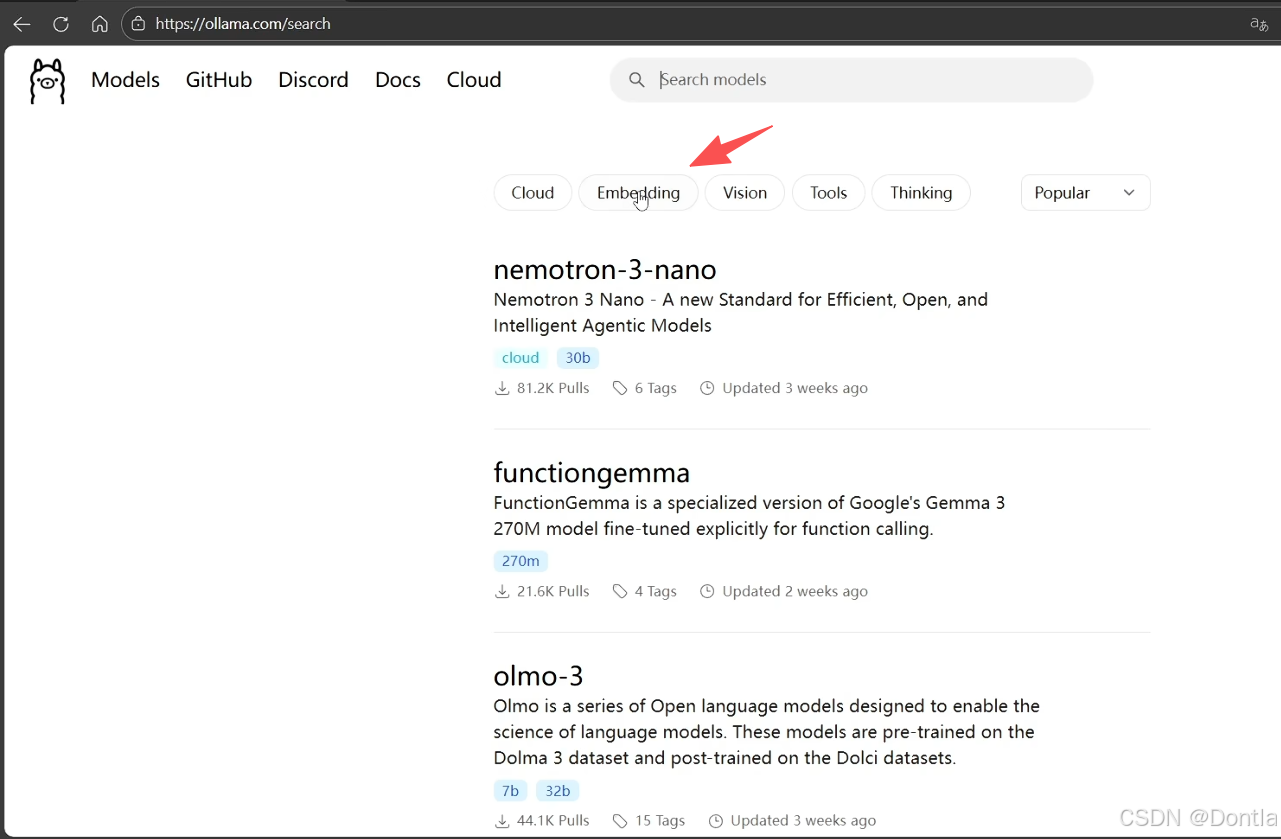This screenshot has width=1281, height=839.
Task: Click the 21.6K Pulls text
Action: click(553, 591)
